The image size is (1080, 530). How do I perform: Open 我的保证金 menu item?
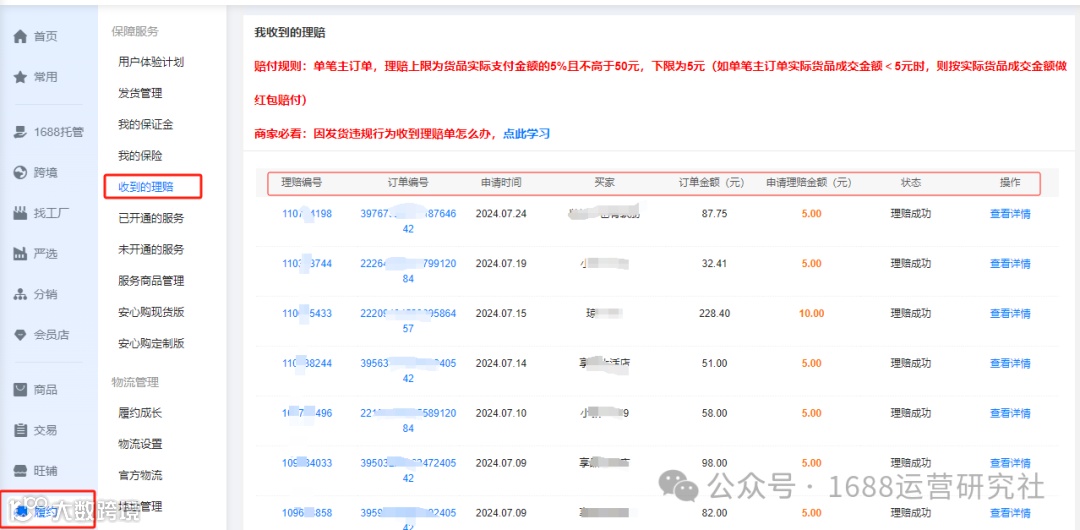point(145,125)
